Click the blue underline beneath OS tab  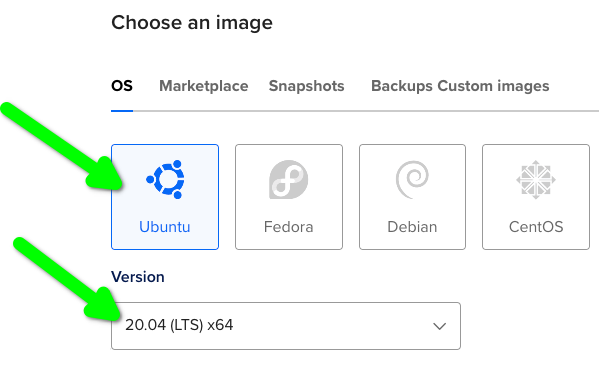[x=122, y=111]
